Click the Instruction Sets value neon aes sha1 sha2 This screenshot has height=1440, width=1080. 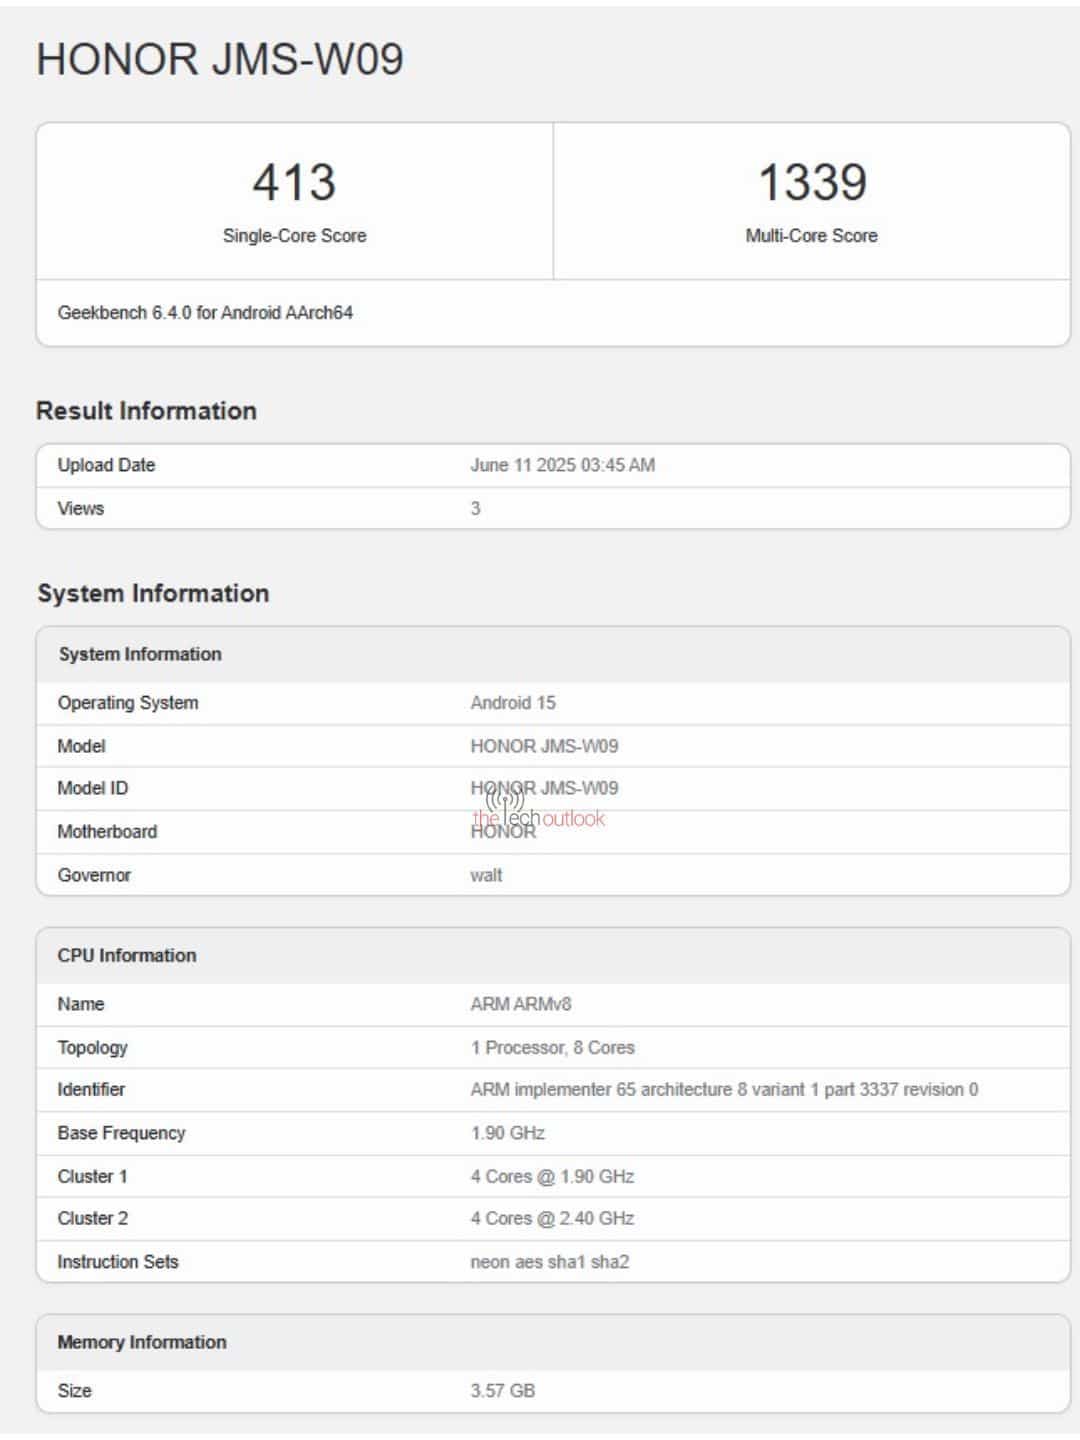tap(549, 1262)
